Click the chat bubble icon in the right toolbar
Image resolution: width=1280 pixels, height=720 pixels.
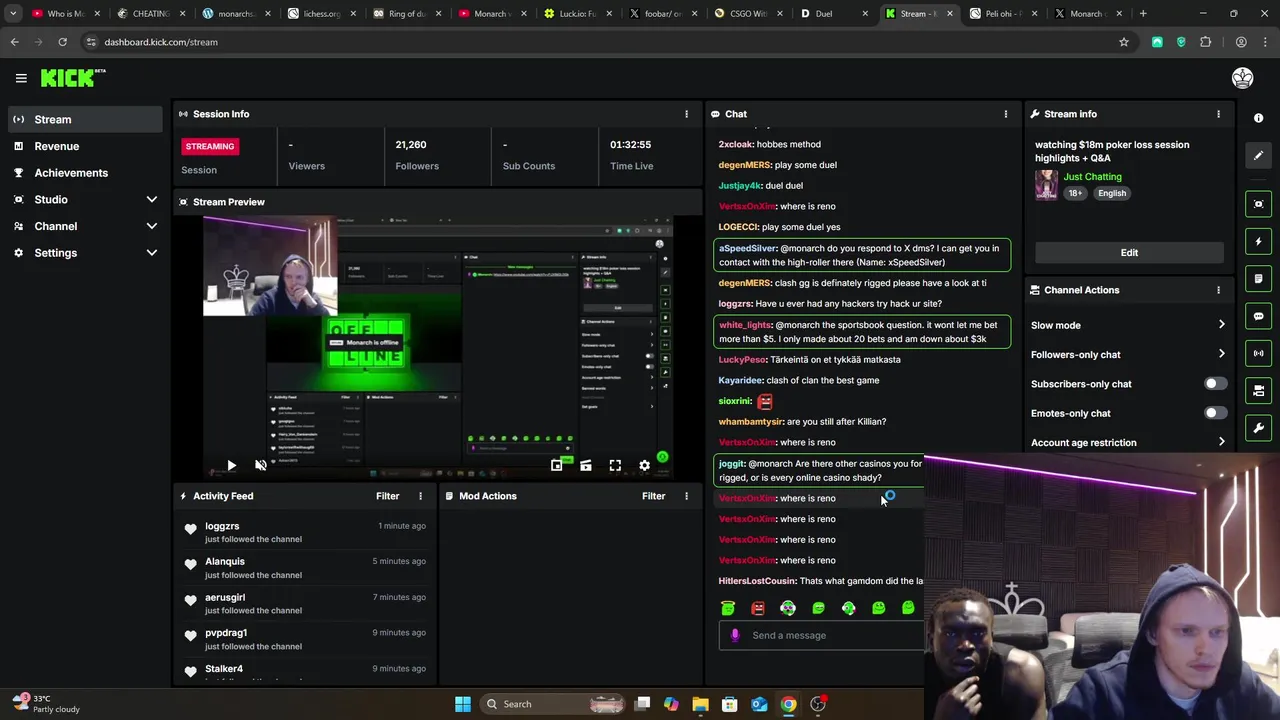point(1258,316)
